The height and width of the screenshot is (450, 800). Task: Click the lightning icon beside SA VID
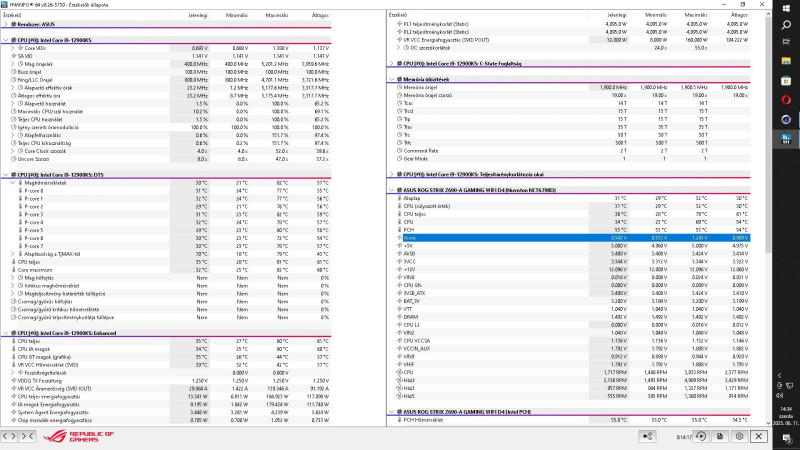coord(14,56)
